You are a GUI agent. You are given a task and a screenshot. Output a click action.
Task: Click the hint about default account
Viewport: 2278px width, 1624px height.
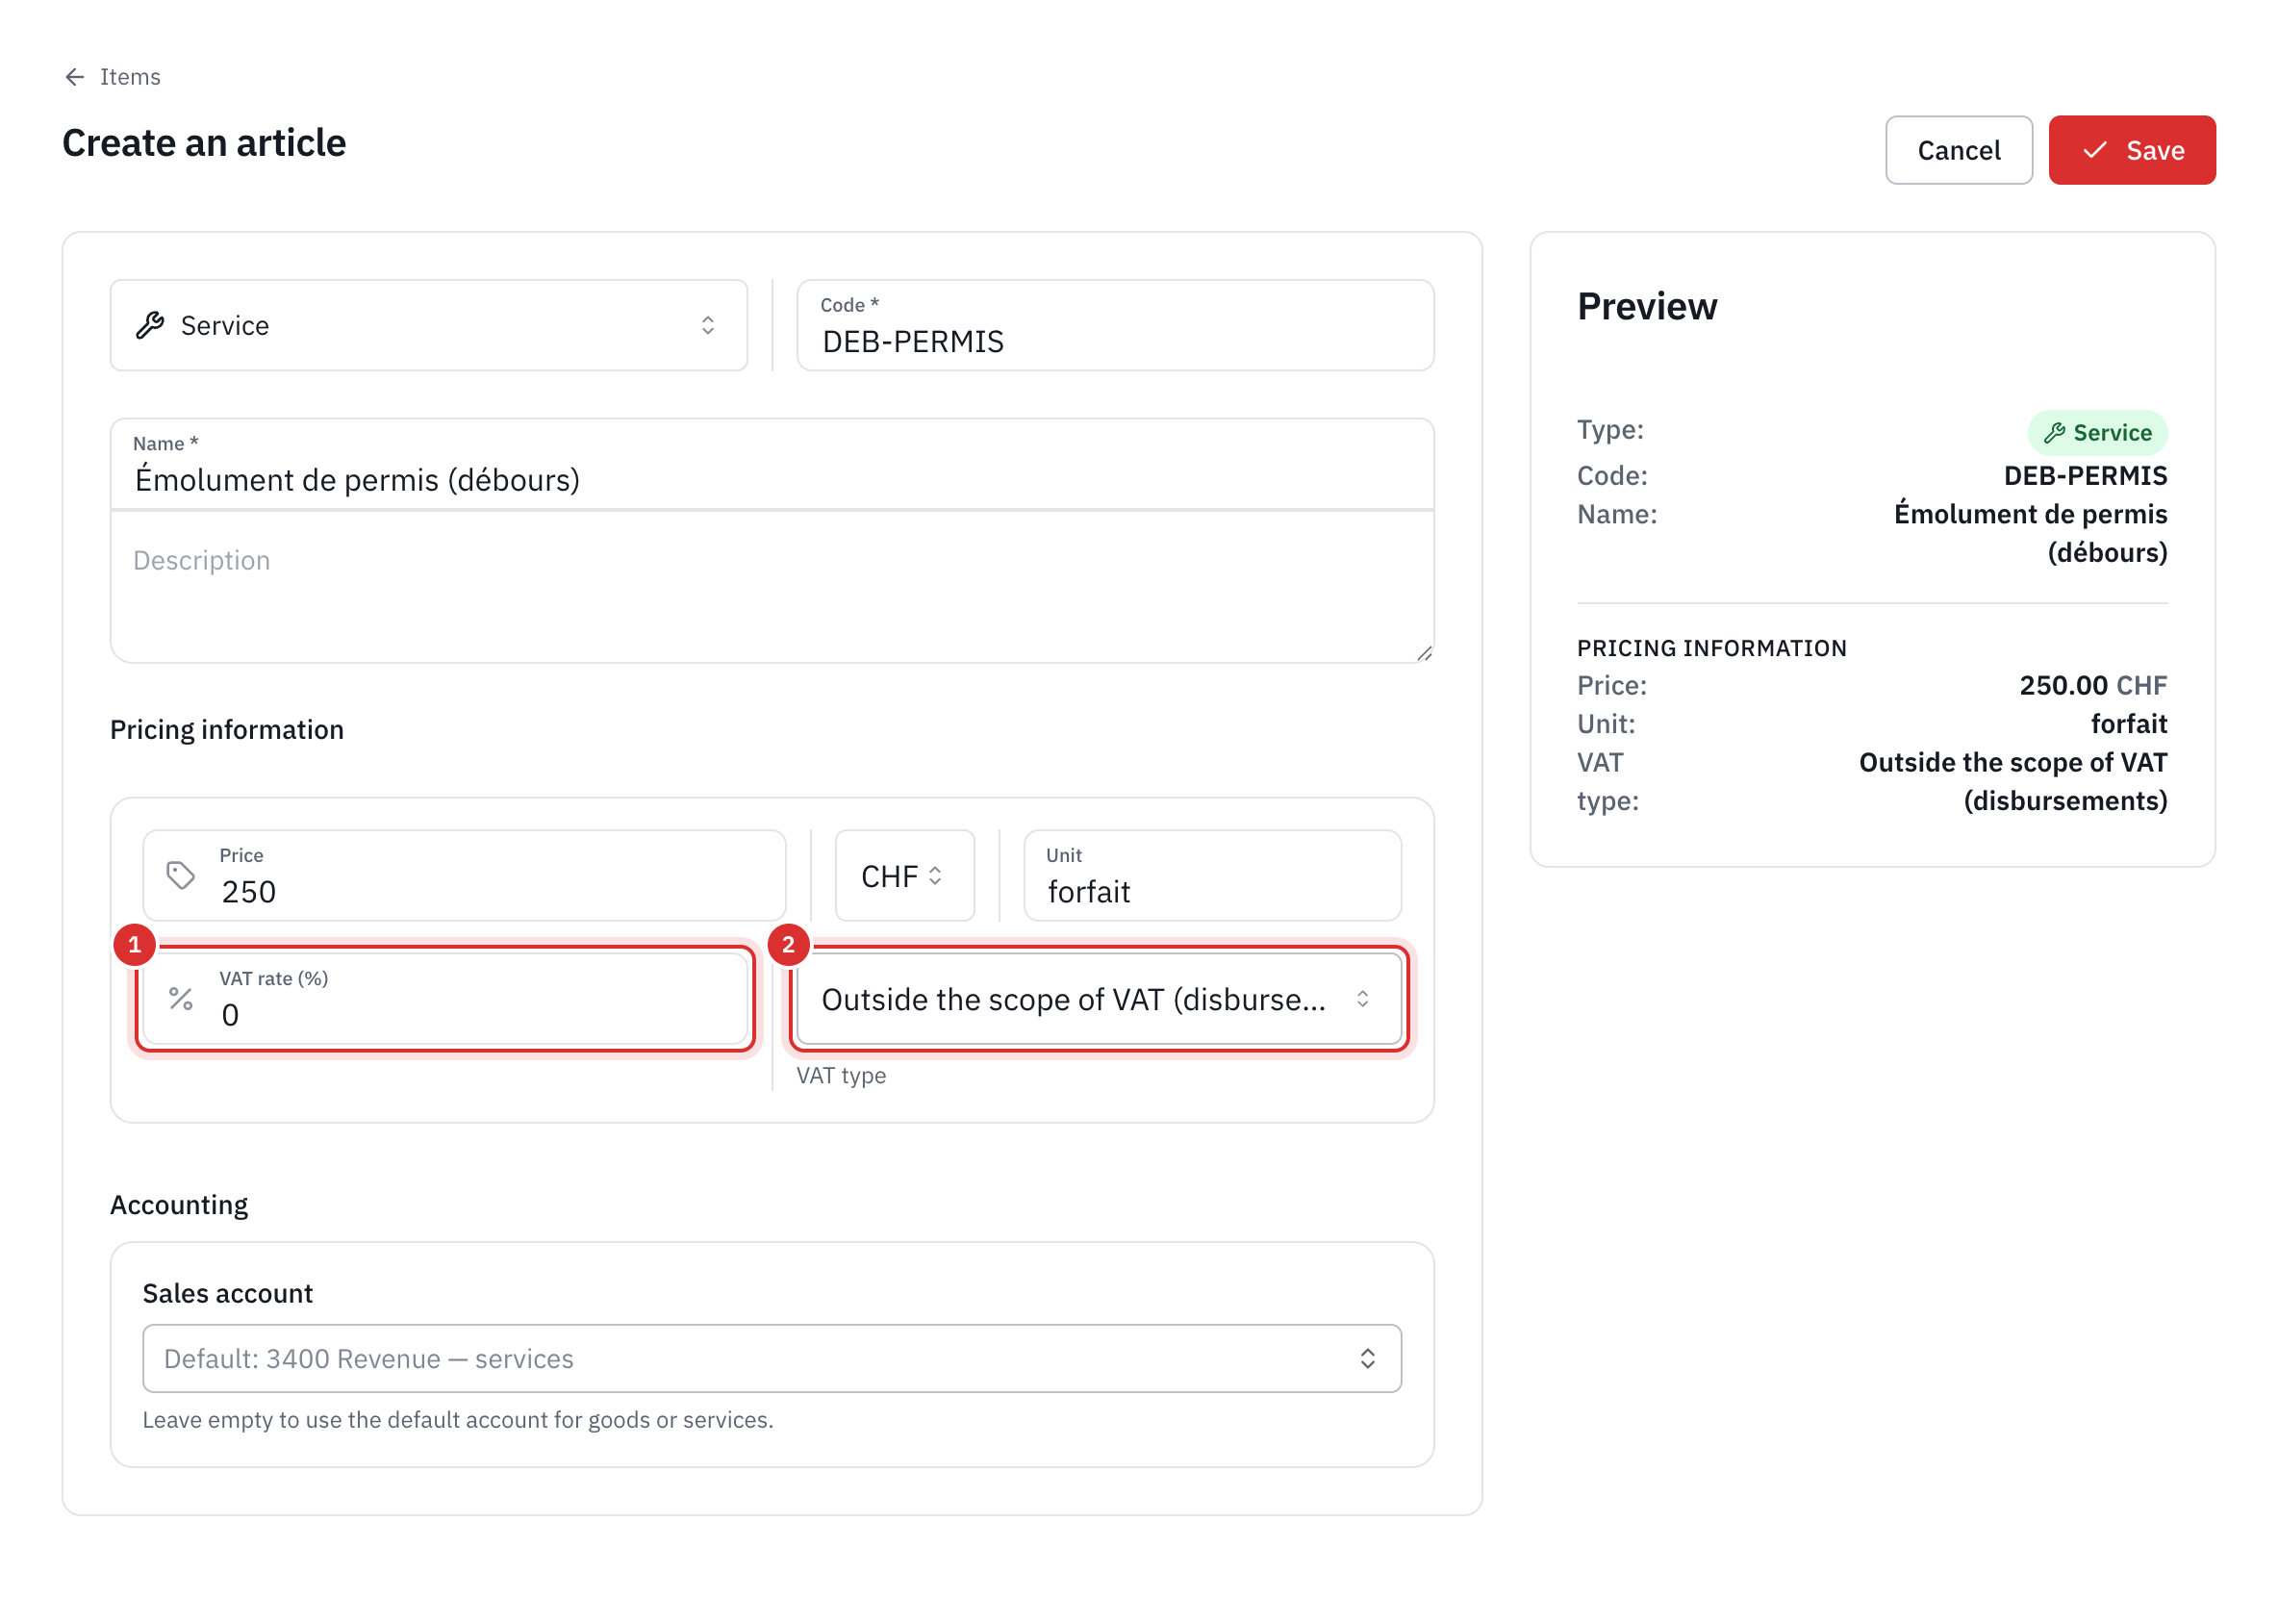(x=458, y=1419)
